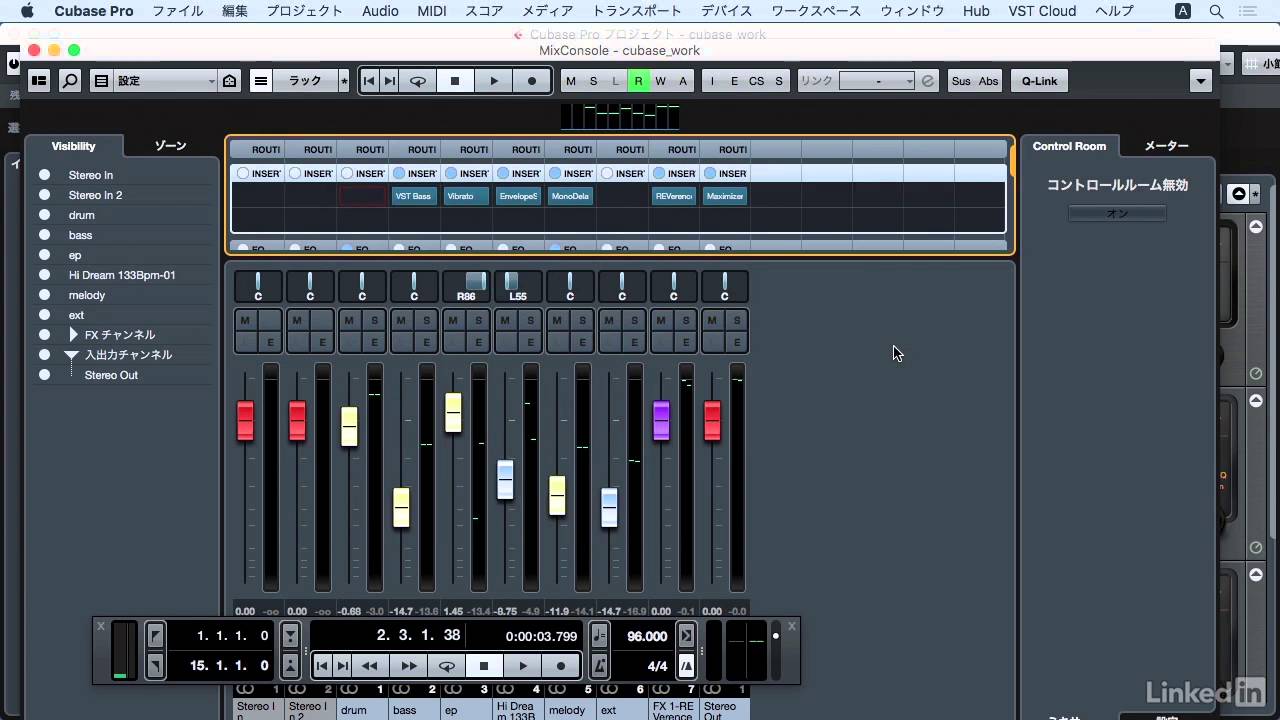This screenshot has height=720, width=1280.
Task: Toggle punch in icon in transport panel
Action: 290,635
